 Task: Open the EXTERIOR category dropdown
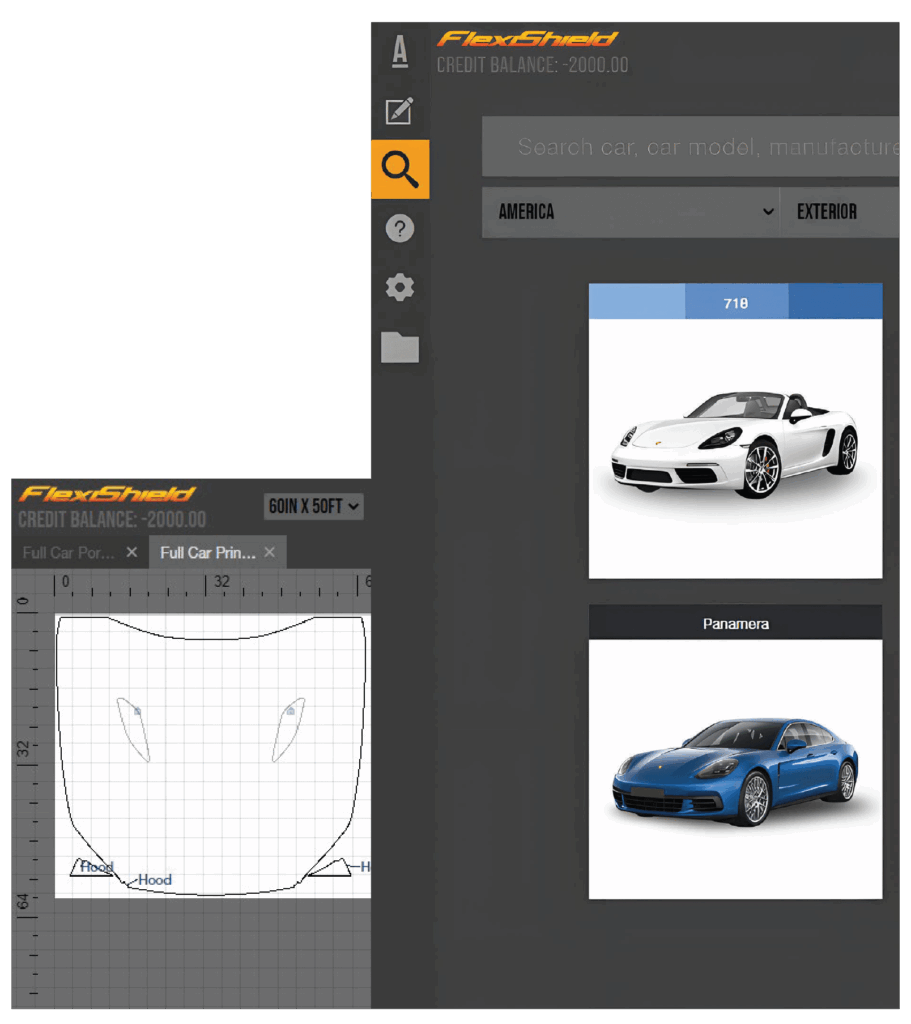[838, 212]
